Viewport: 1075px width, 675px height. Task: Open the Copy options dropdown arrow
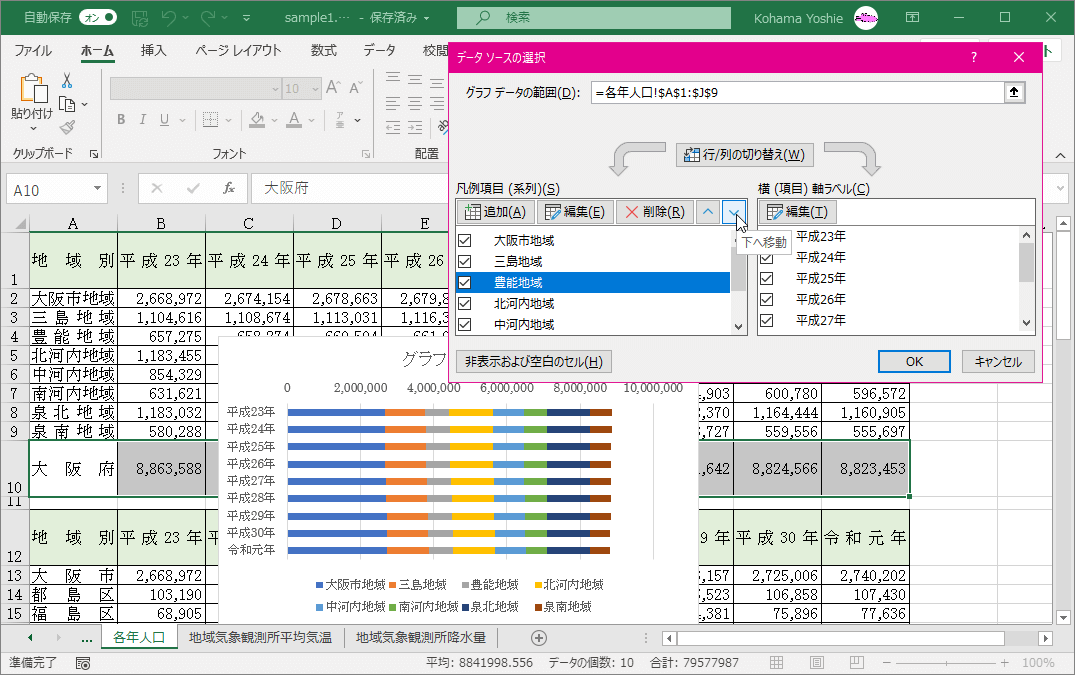tap(84, 104)
